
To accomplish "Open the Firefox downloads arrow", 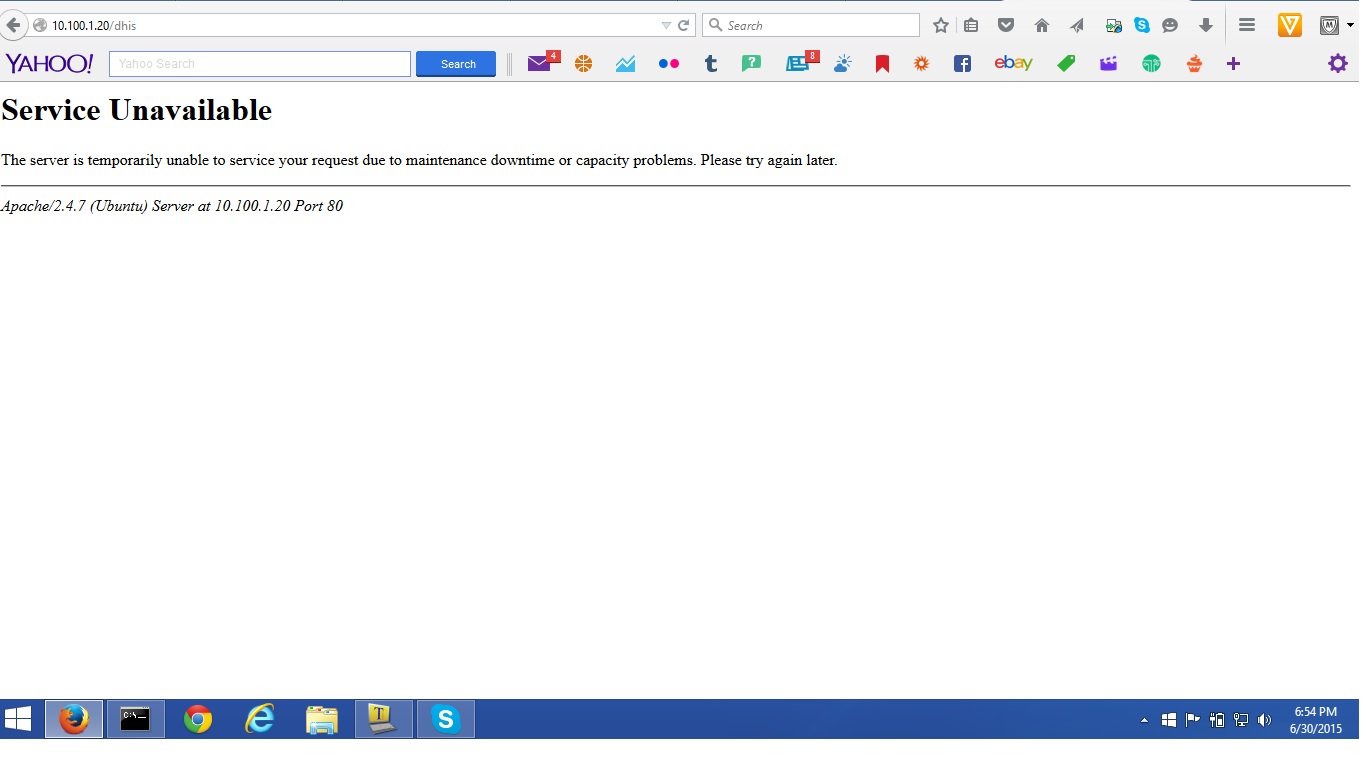I will (x=1205, y=26).
